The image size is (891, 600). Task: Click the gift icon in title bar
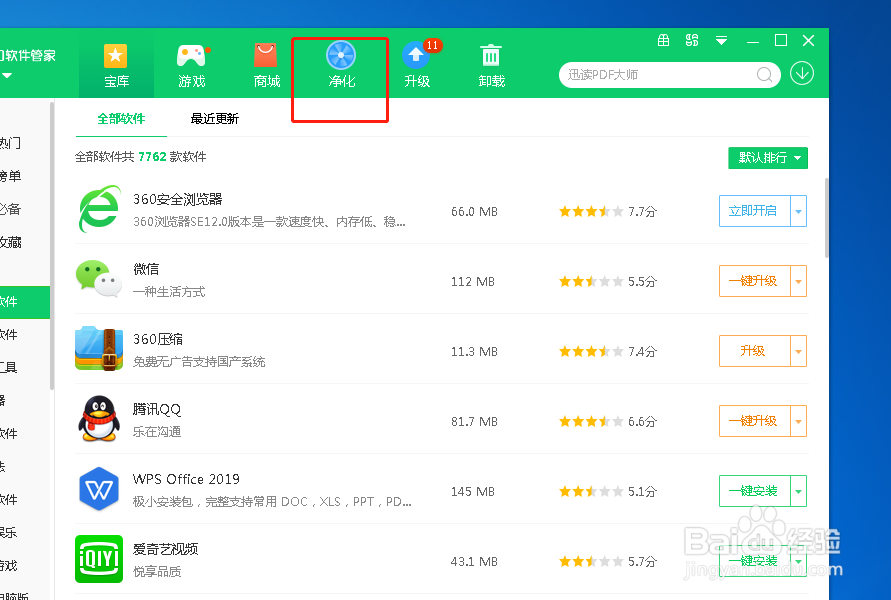pyautogui.click(x=663, y=40)
